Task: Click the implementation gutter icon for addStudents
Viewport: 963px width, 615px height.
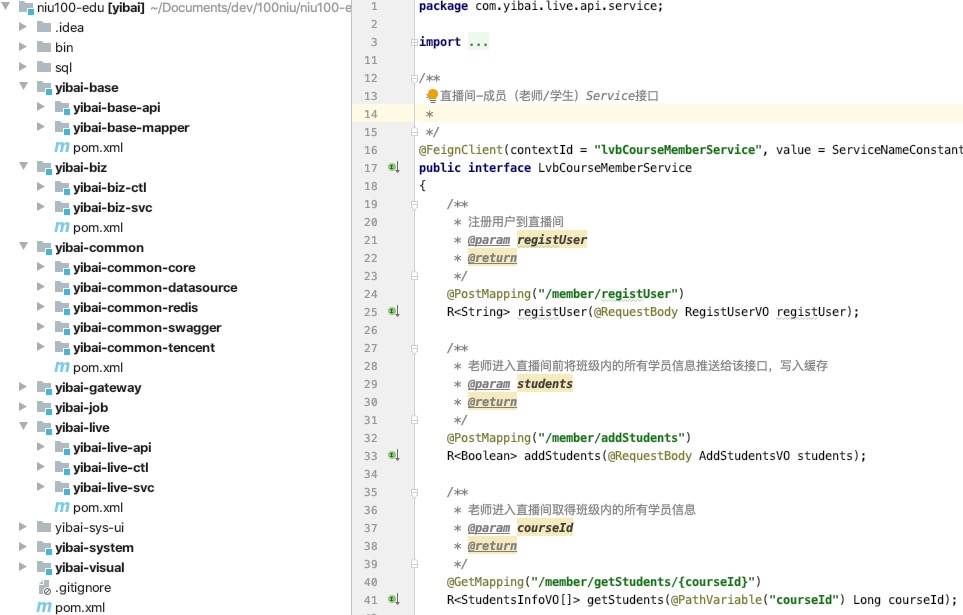Action: pyautogui.click(x=394, y=456)
